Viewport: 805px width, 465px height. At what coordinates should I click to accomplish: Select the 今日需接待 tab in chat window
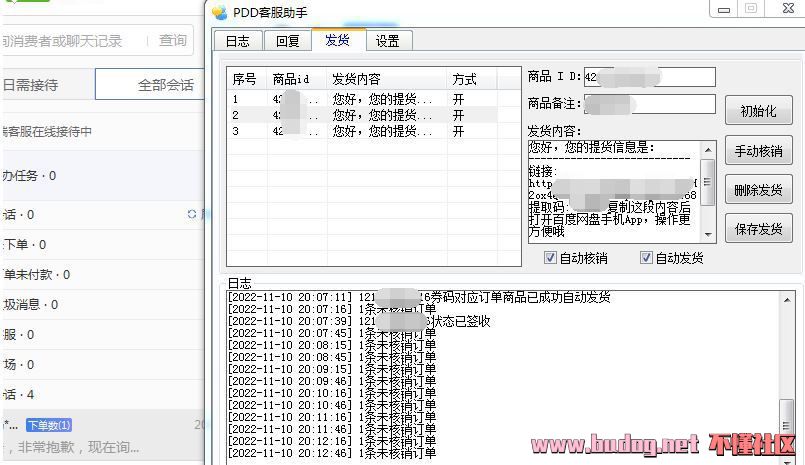(47, 85)
